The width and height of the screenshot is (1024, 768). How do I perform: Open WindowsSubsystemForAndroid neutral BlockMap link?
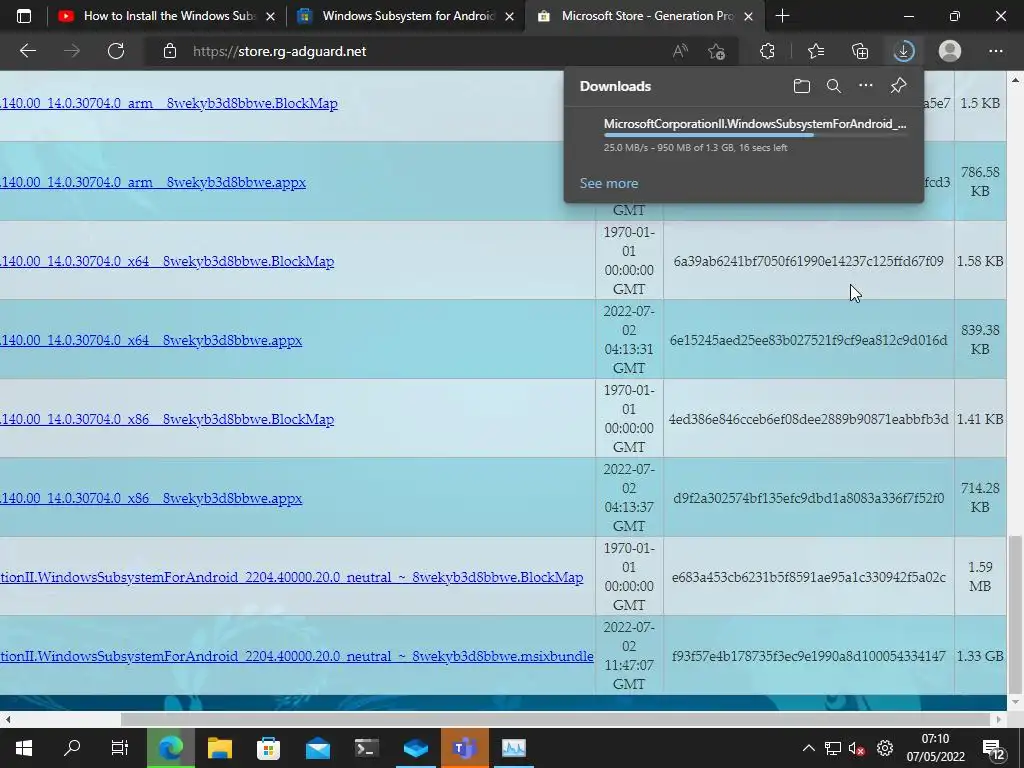click(x=291, y=577)
